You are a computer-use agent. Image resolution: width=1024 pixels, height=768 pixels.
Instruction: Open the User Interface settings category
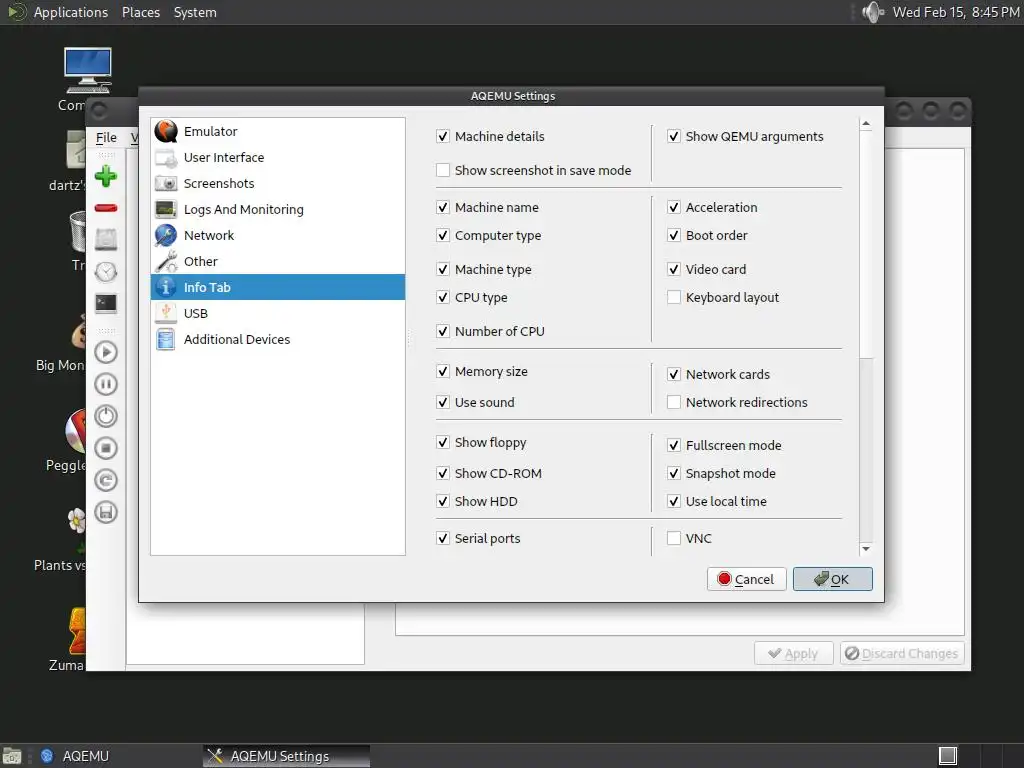coord(278,157)
